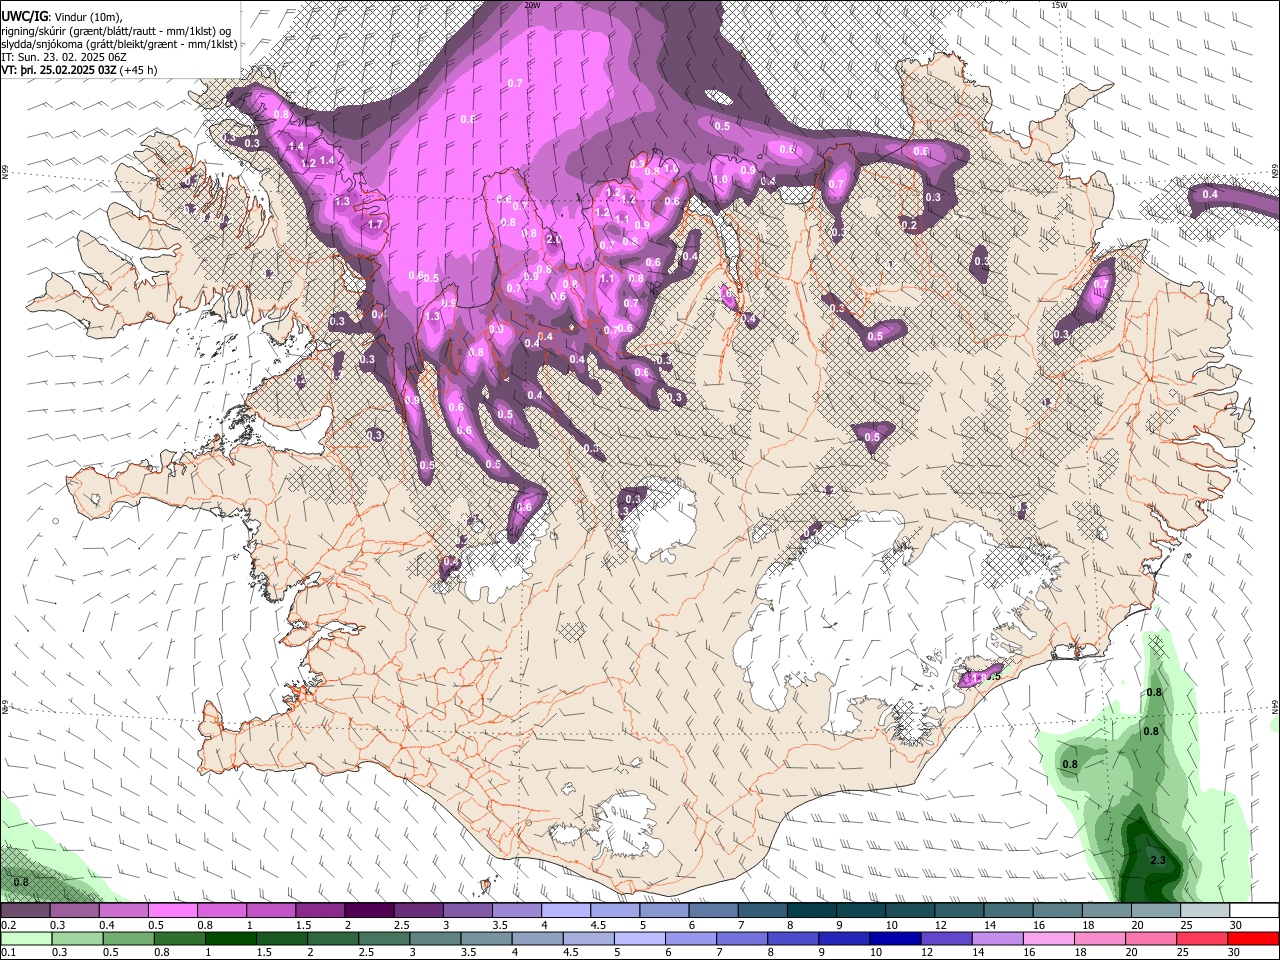
Task: Click the dark mauve 0.2–0.3 snow legend swatch
Action: tap(25, 911)
